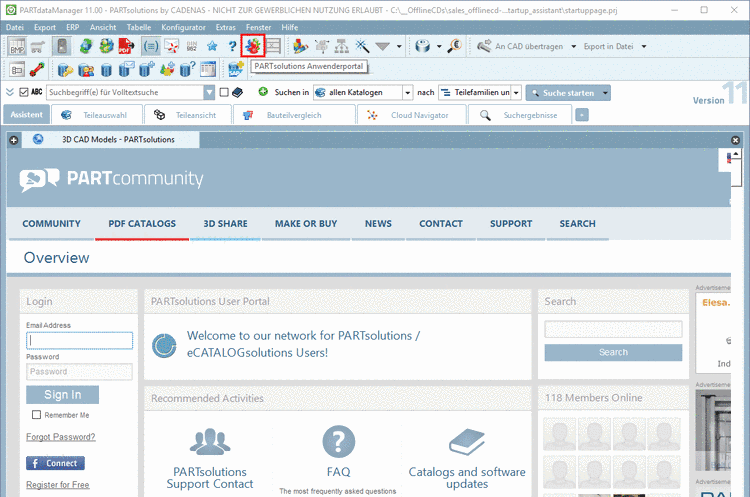Screen dimensions: 750x497
Task: Open PDF CATALOGS in site navigation
Action: pyautogui.click(x=142, y=223)
